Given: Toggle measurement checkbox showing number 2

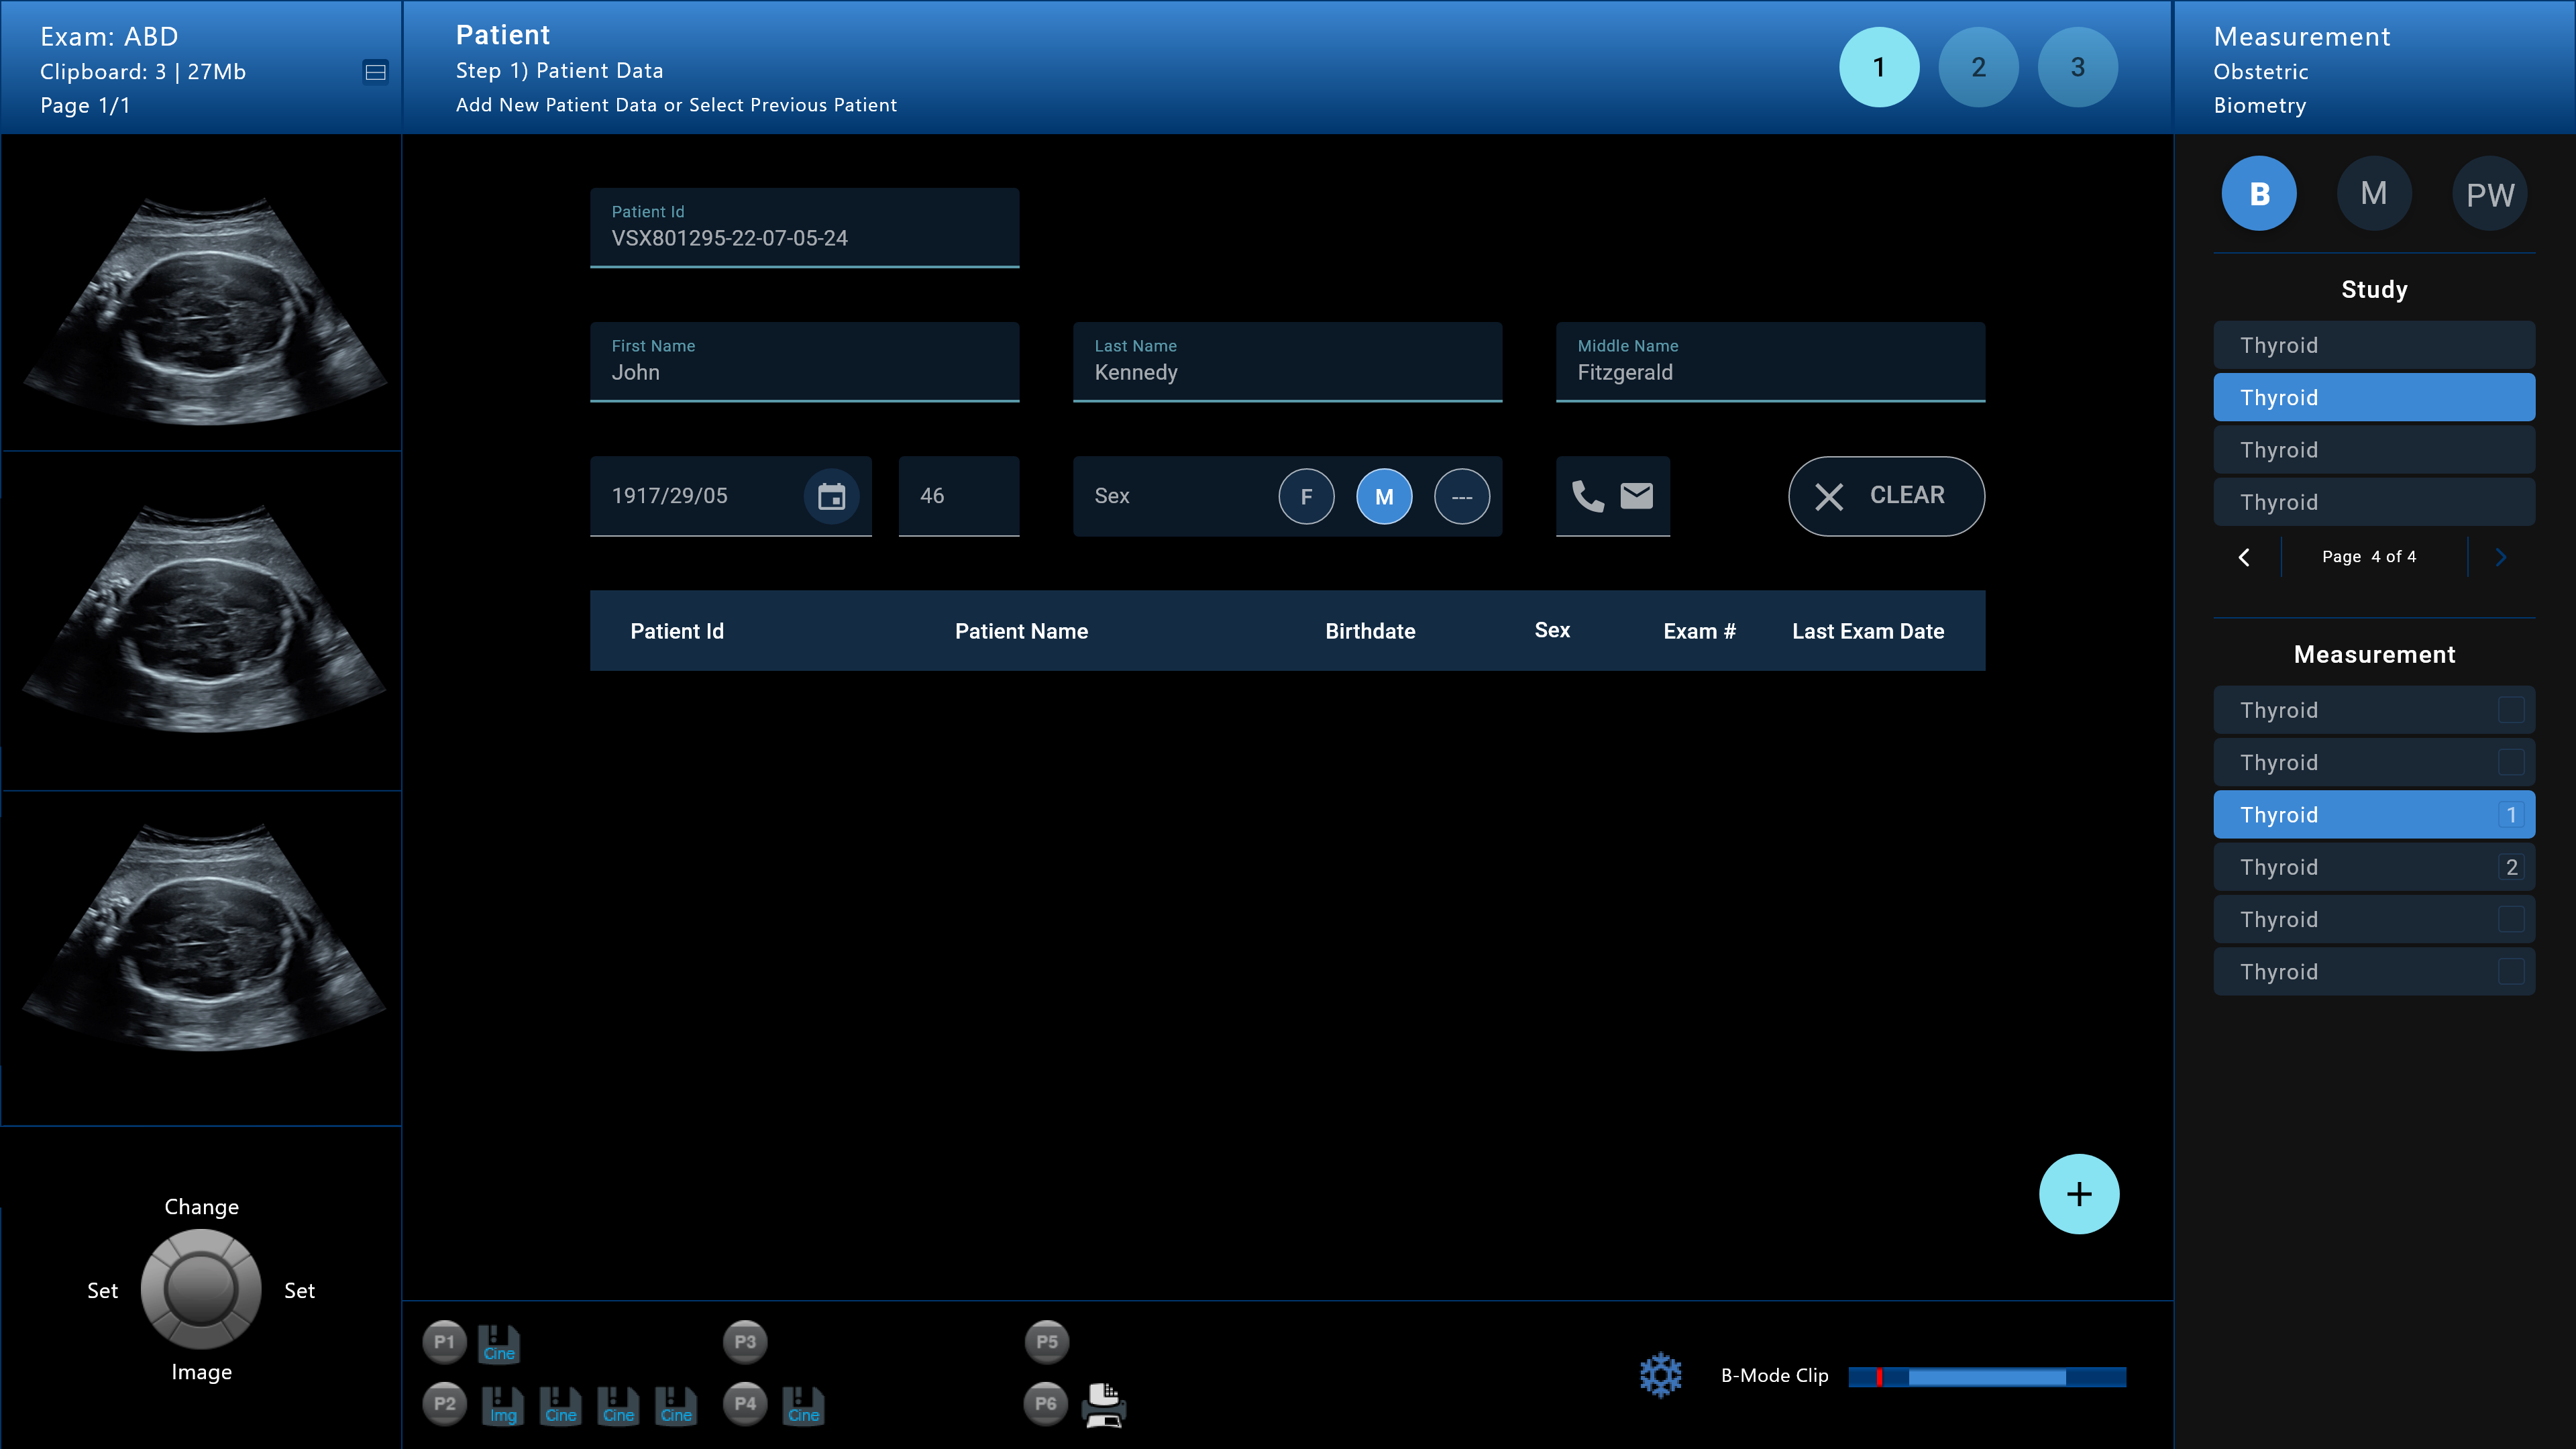Looking at the screenshot, I should (x=2511, y=867).
